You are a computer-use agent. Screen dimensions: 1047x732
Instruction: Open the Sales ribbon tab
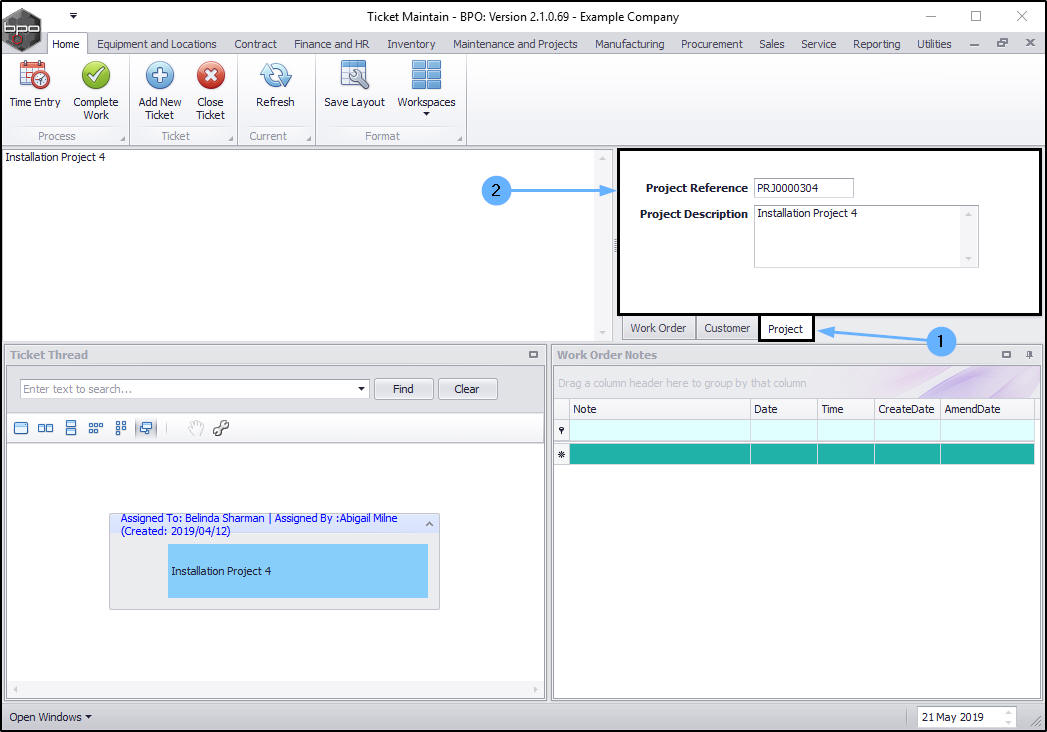[771, 44]
